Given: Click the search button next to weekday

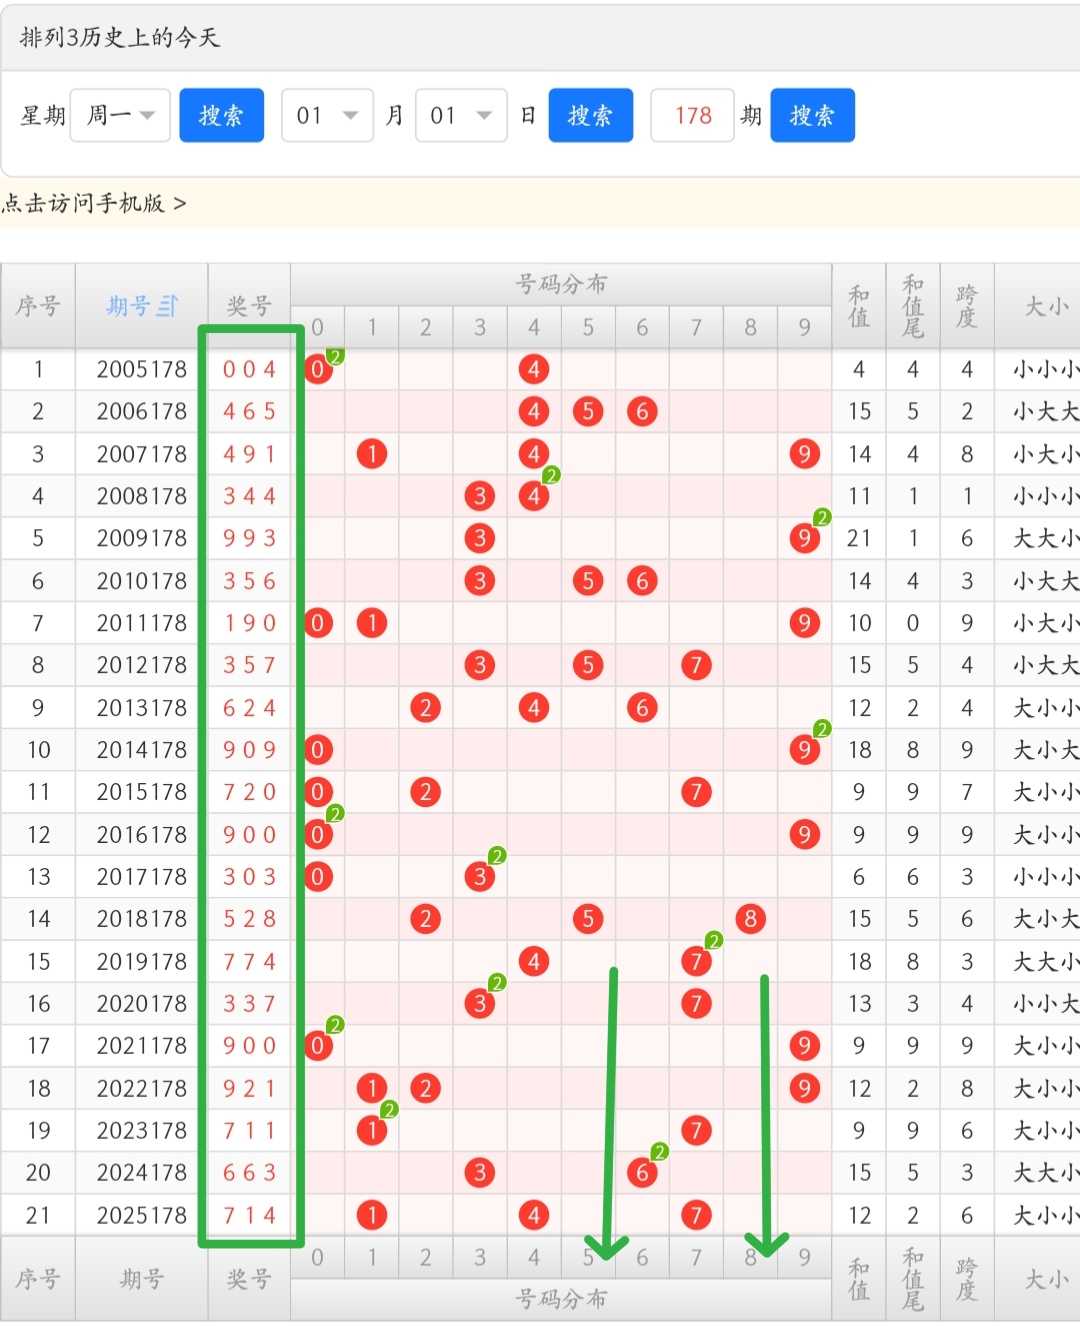Looking at the screenshot, I should (221, 115).
